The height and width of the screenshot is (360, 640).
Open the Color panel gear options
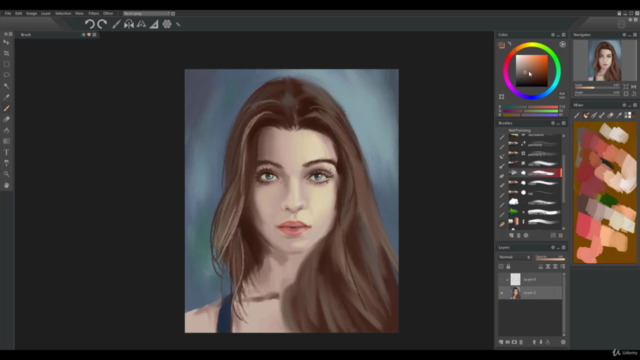[553, 35]
